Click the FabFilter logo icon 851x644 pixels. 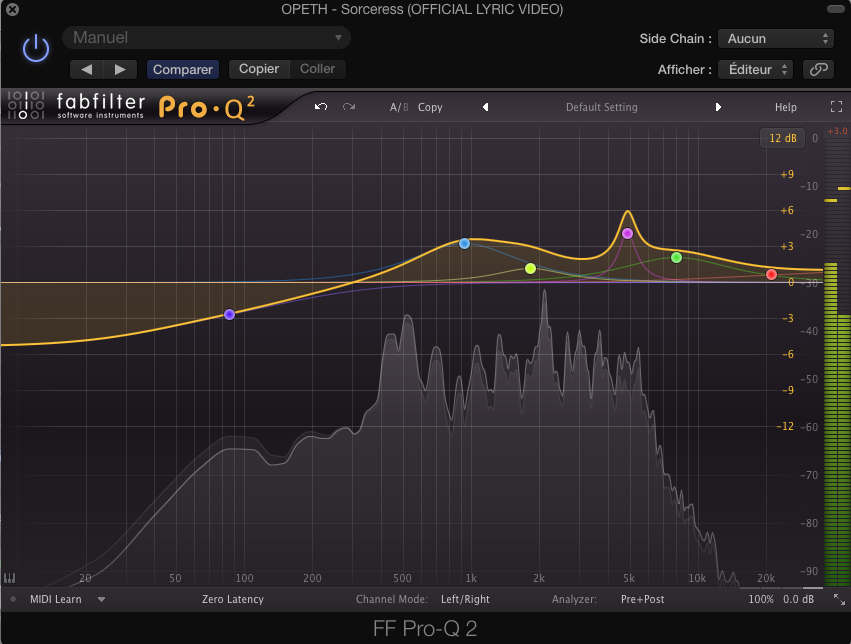coord(26,105)
